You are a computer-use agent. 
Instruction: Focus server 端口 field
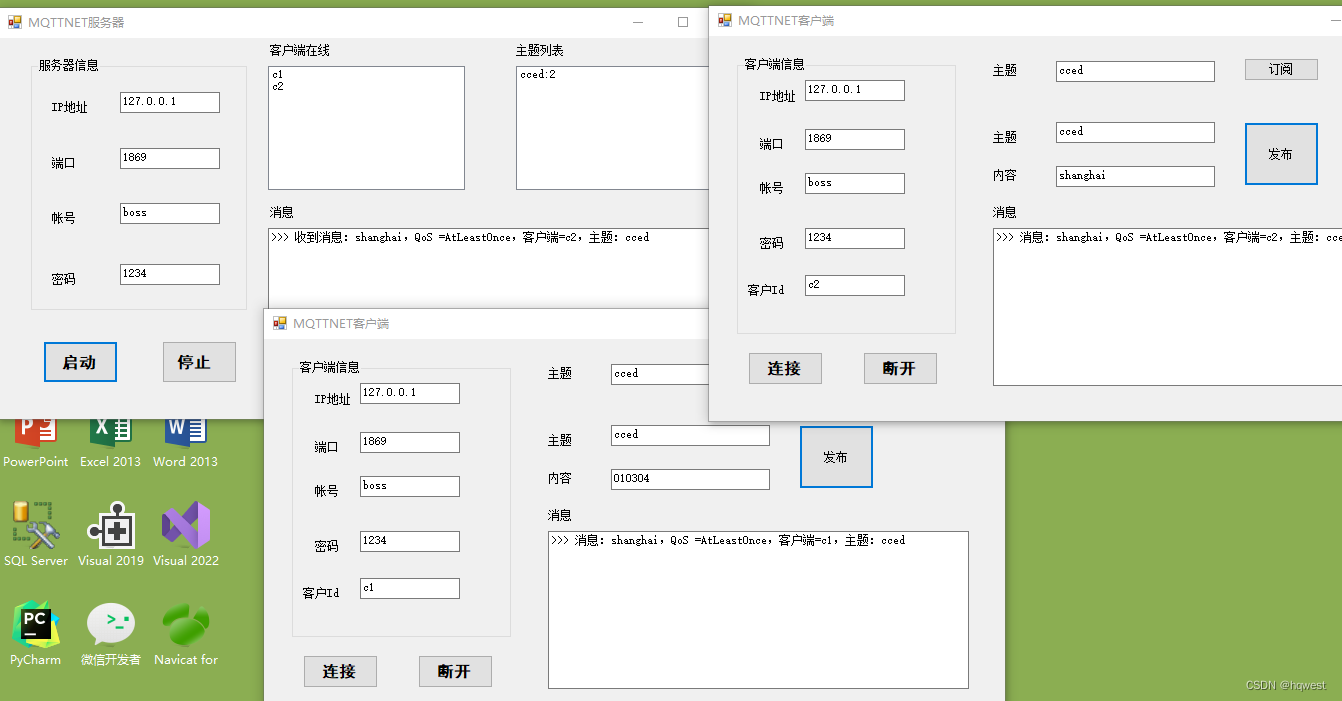pos(170,158)
